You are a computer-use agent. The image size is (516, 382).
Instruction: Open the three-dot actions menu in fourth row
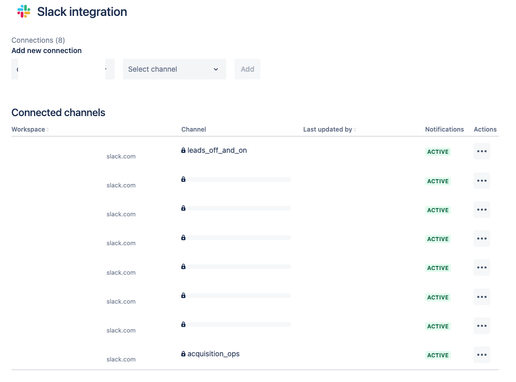pyautogui.click(x=482, y=239)
